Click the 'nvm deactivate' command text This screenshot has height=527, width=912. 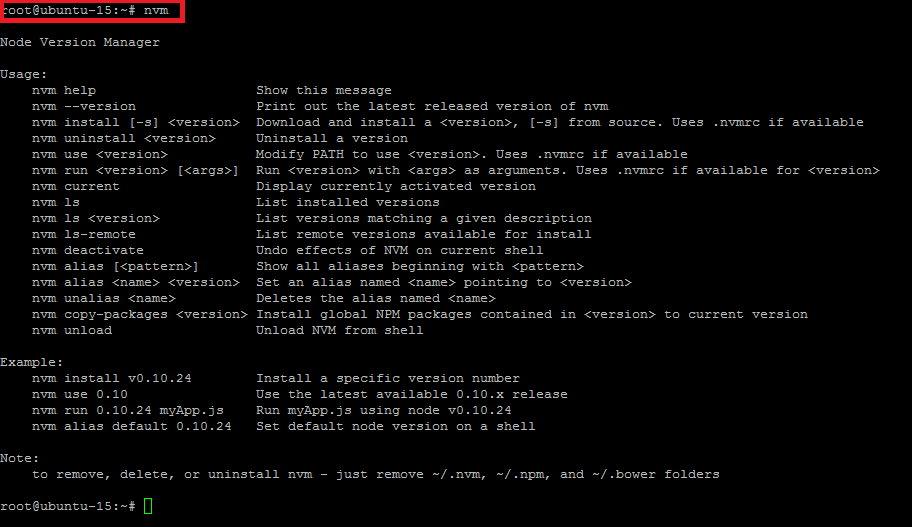(88, 250)
